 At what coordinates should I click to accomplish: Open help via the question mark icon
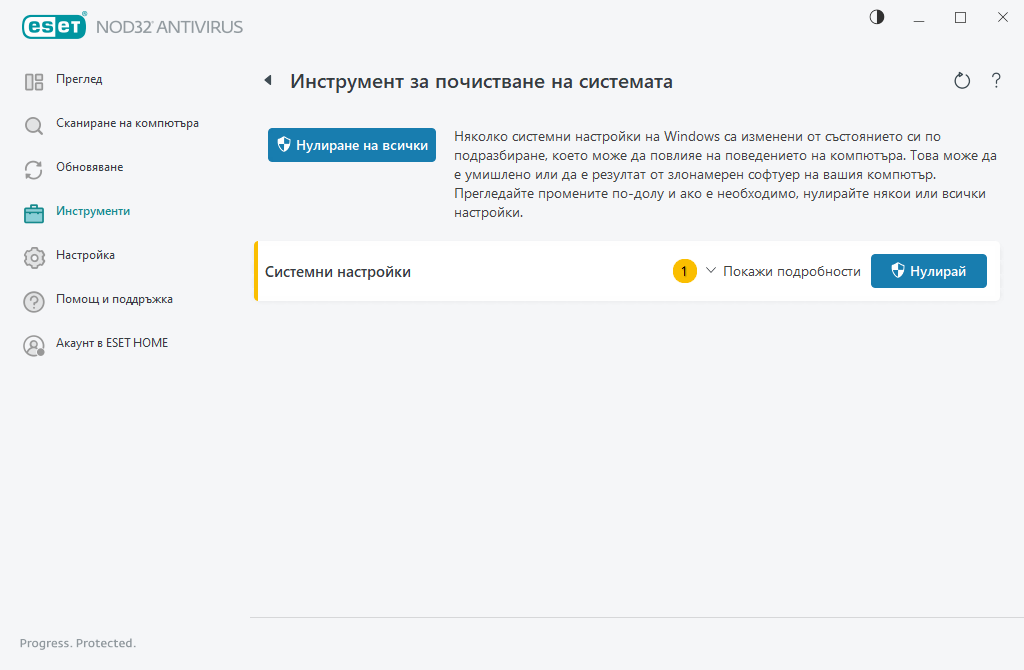[x=996, y=80]
